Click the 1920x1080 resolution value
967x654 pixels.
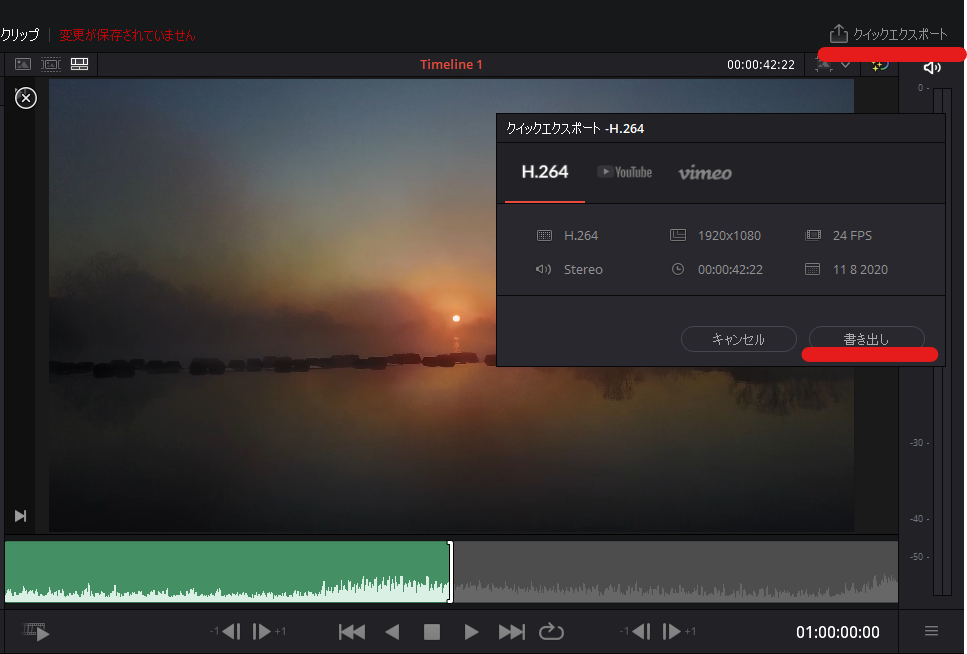[x=729, y=236]
